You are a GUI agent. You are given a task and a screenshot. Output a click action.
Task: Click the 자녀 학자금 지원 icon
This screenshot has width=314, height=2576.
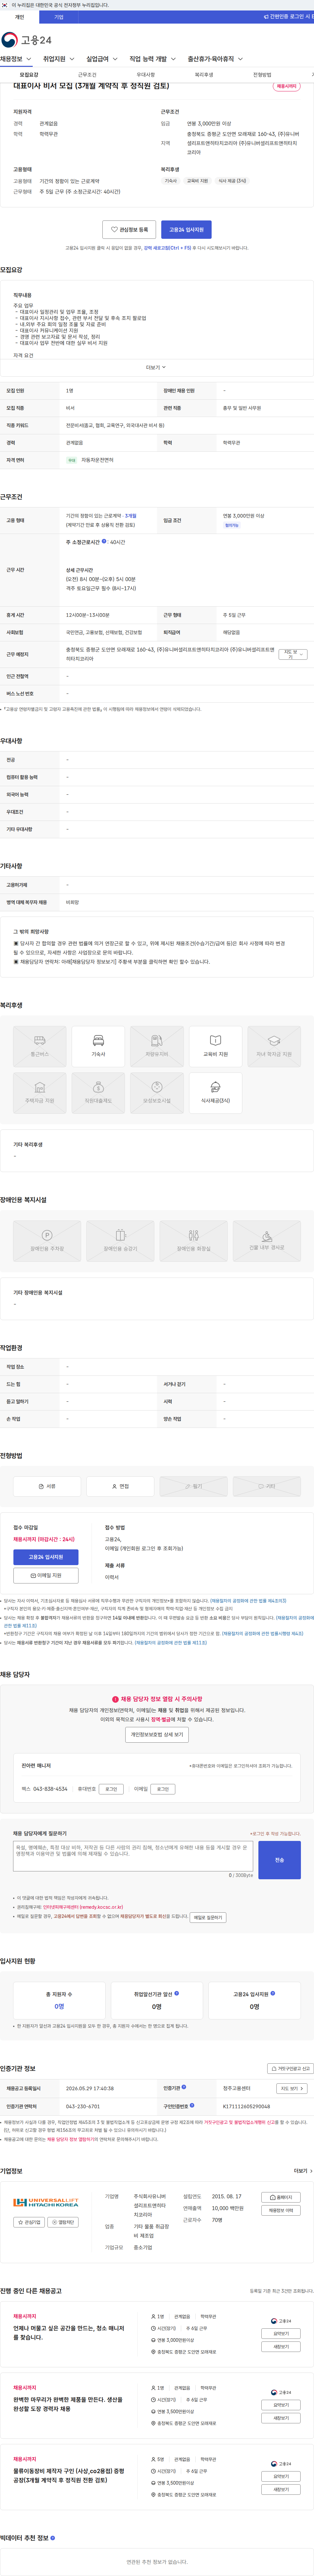tap(274, 1046)
